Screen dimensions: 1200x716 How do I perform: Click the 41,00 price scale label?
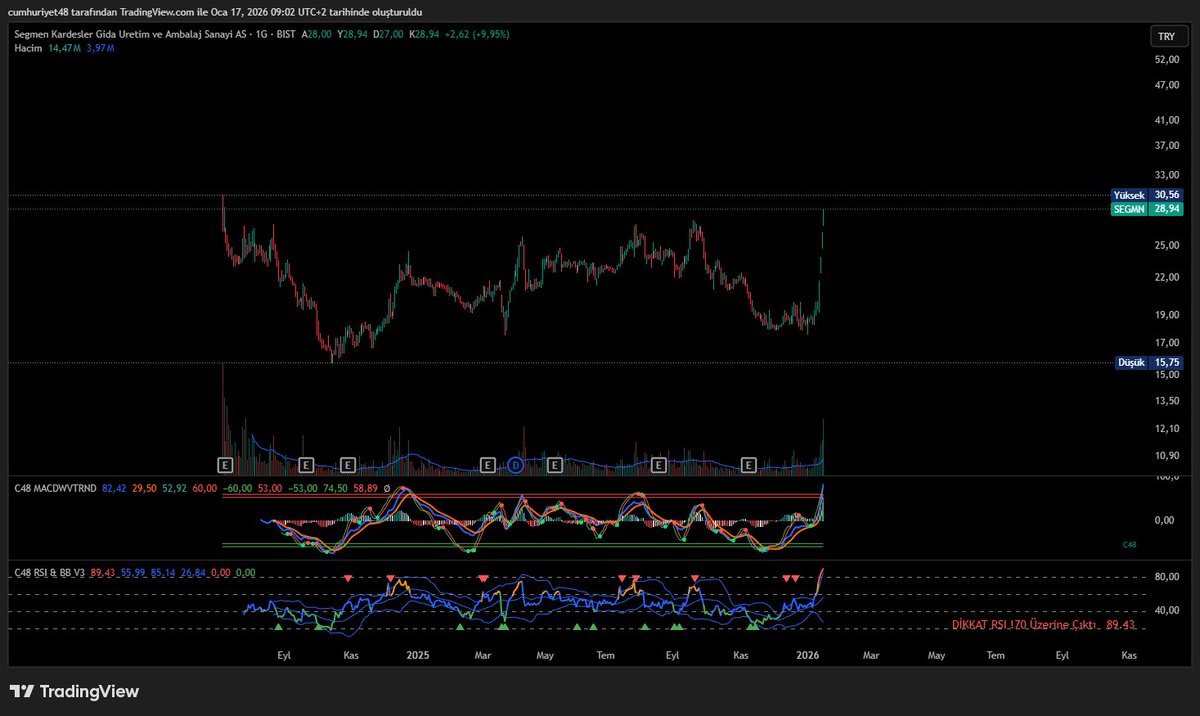(x=1166, y=119)
